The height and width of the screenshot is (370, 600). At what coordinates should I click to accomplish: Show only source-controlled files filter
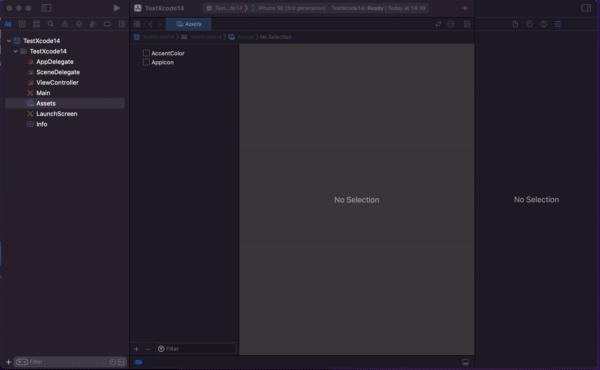(x=121, y=362)
